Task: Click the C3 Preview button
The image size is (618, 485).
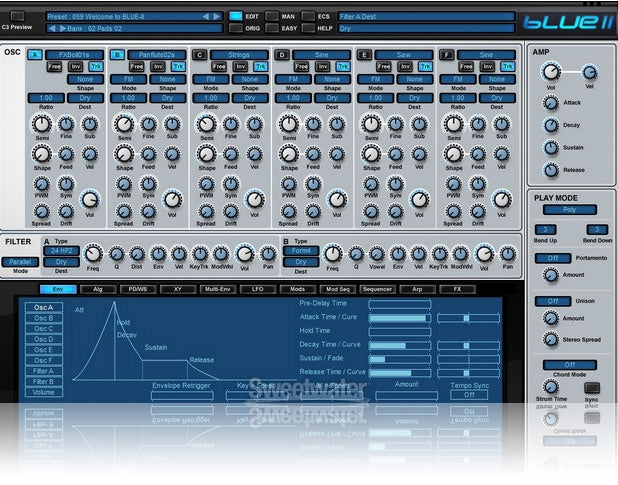Action: pos(17,16)
